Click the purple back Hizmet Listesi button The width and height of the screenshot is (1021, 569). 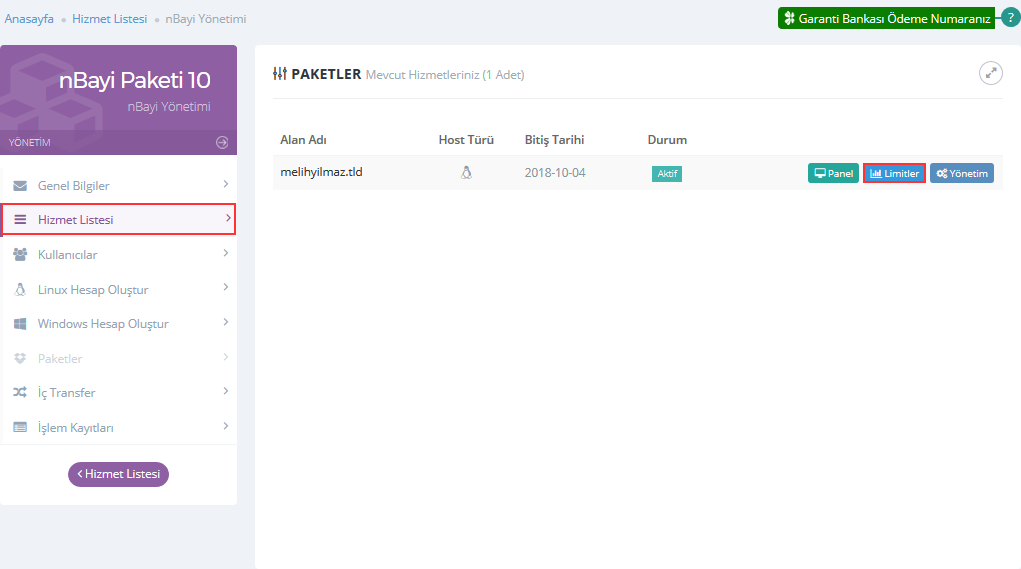click(x=118, y=474)
